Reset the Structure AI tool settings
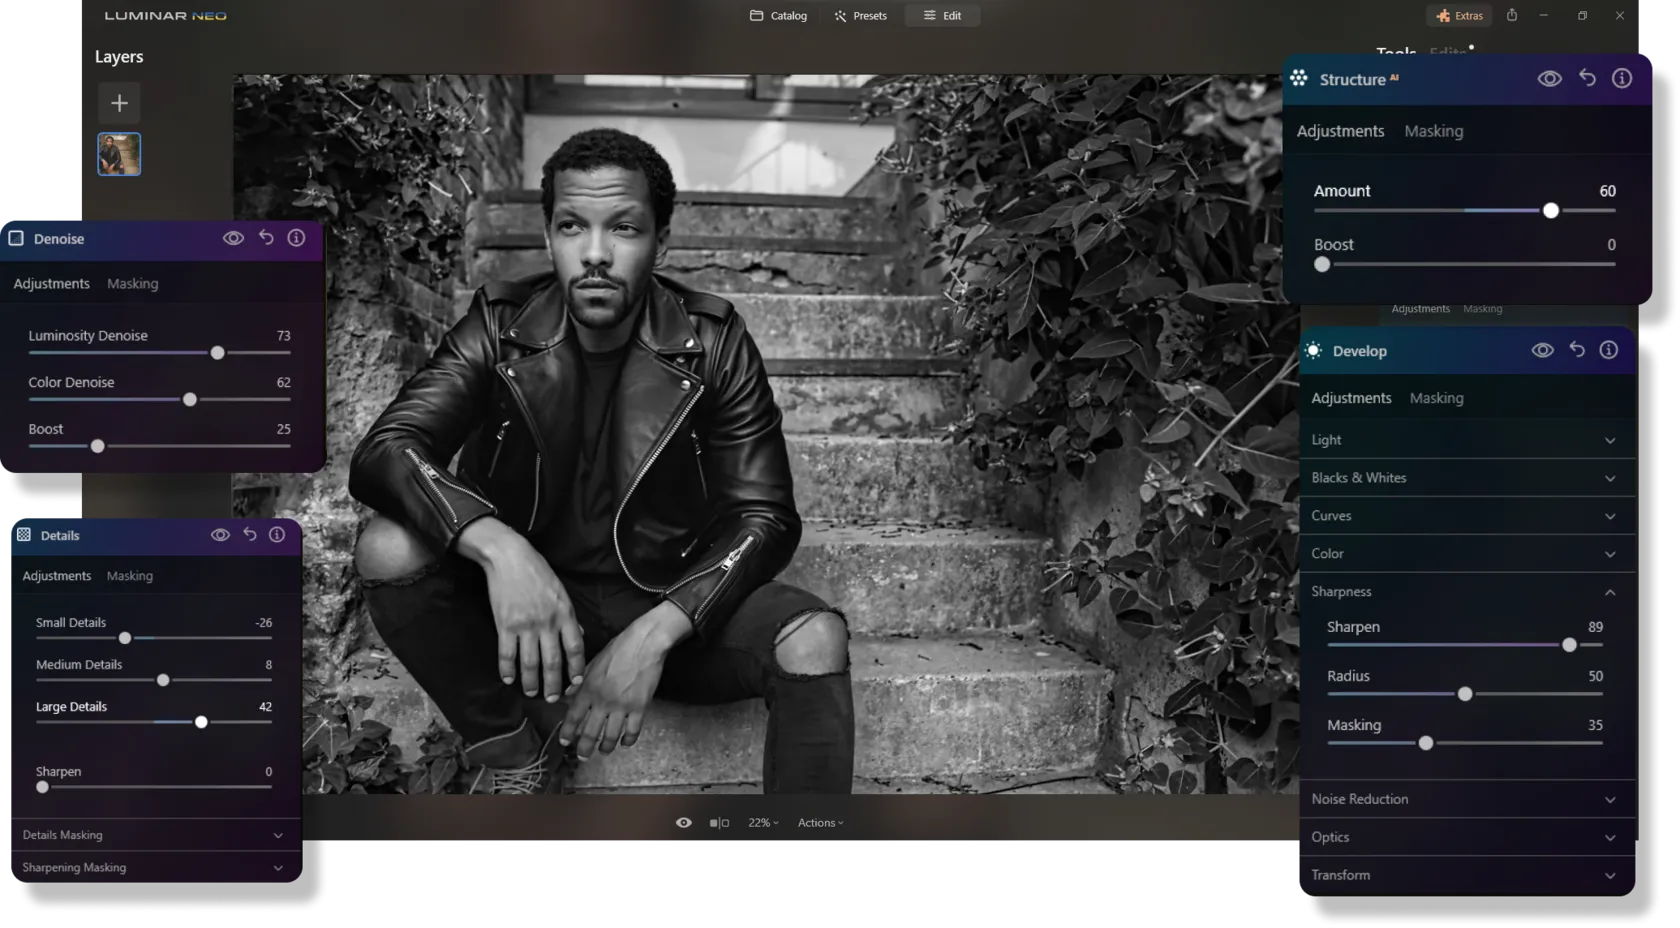Screen dimensions: 1680x928 click(1587, 78)
